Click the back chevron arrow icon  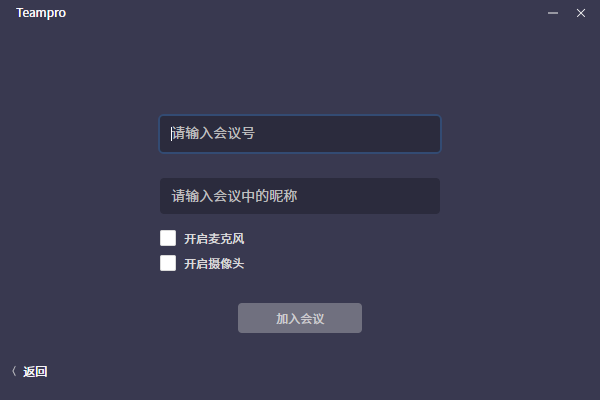pyautogui.click(x=14, y=372)
